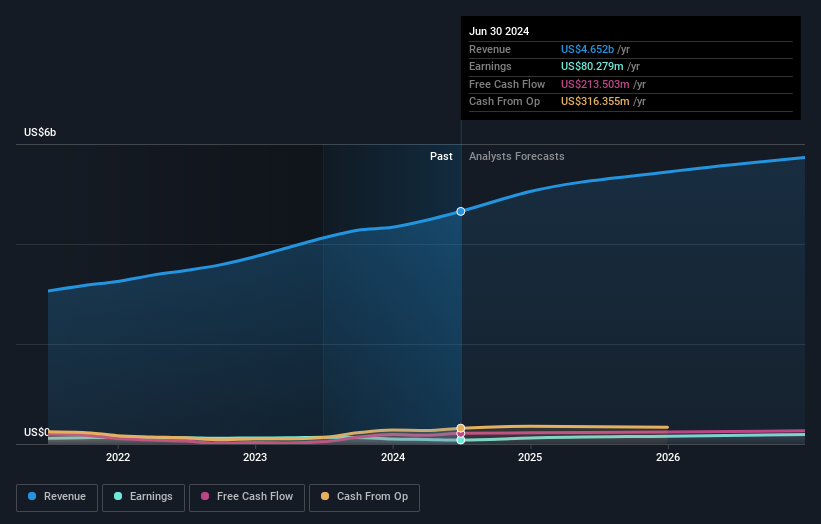Toggle the Earnings legend button
The image size is (821, 524).
tap(143, 497)
